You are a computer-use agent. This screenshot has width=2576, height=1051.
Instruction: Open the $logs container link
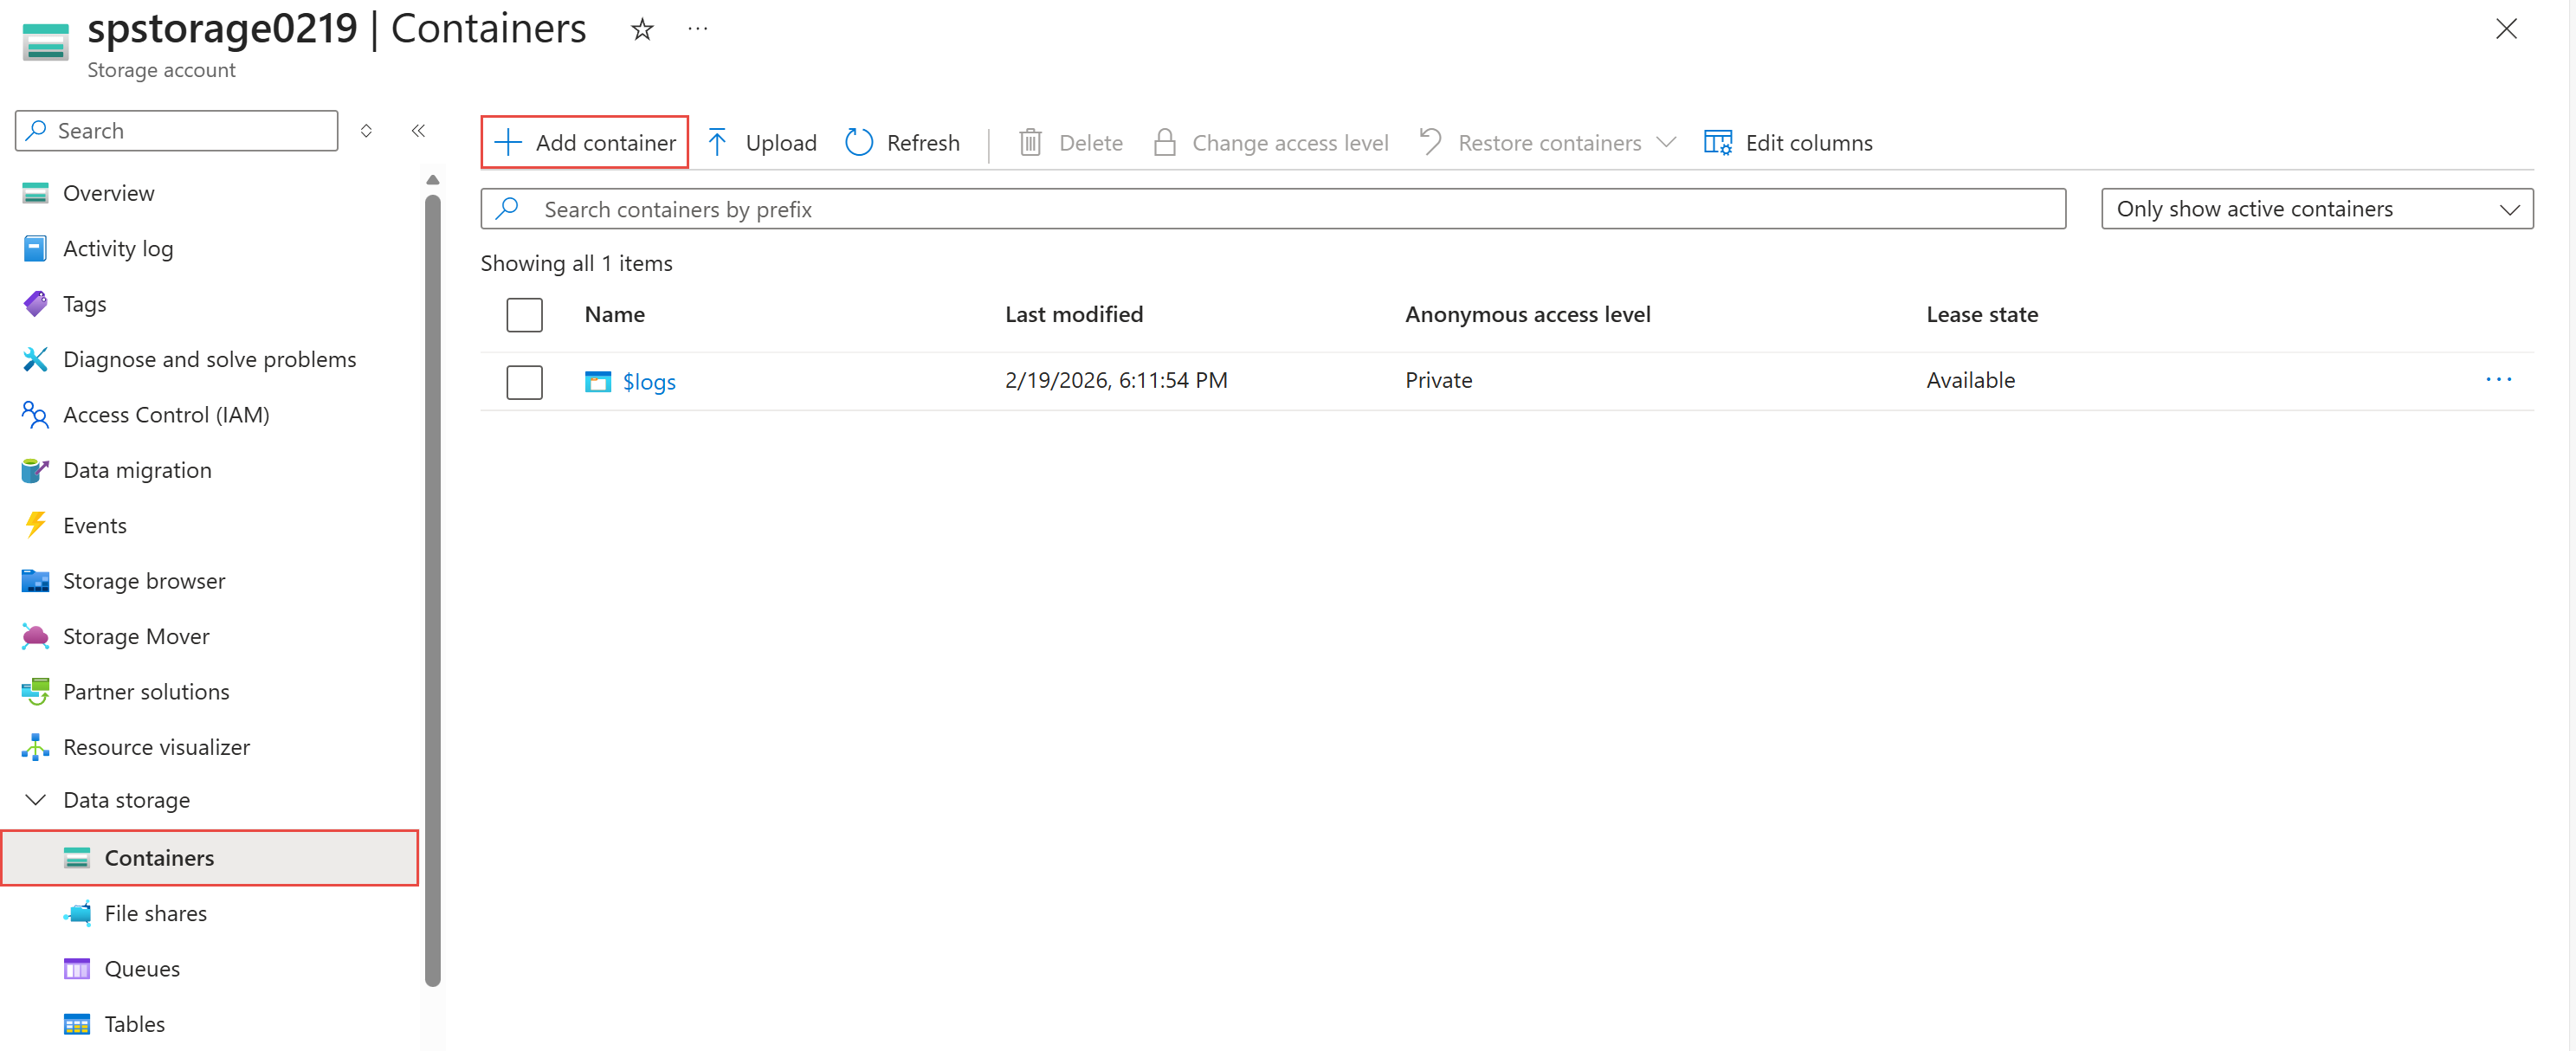pyautogui.click(x=649, y=382)
